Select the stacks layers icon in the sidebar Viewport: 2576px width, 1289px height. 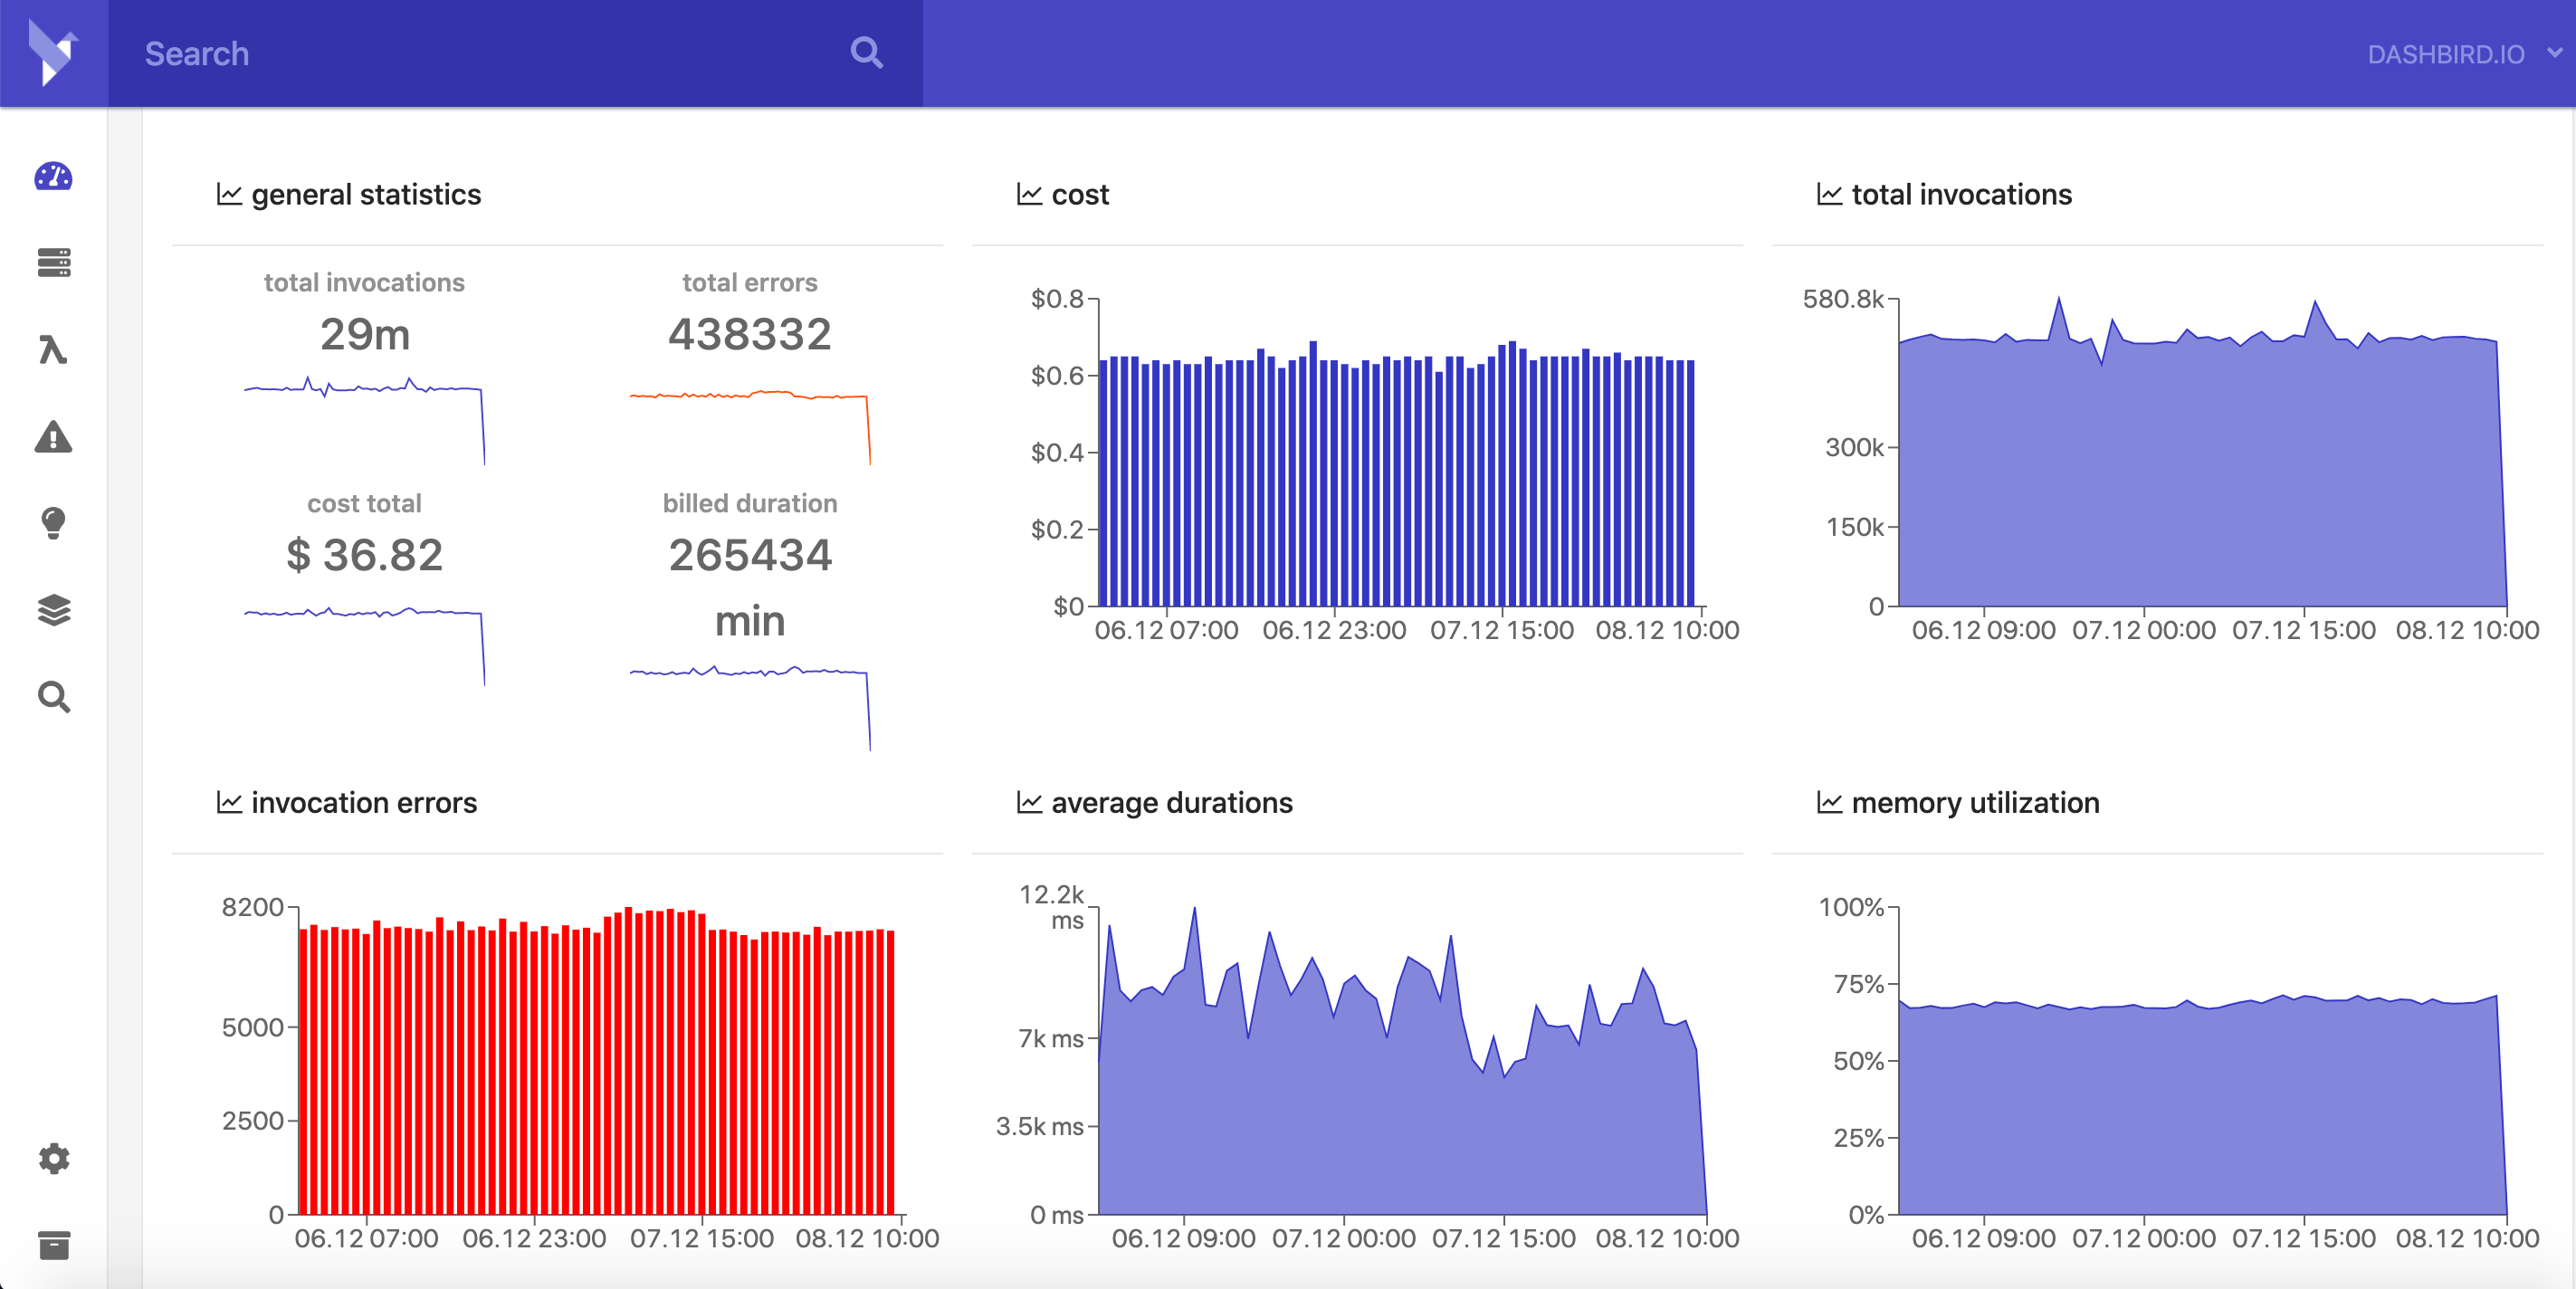click(53, 610)
